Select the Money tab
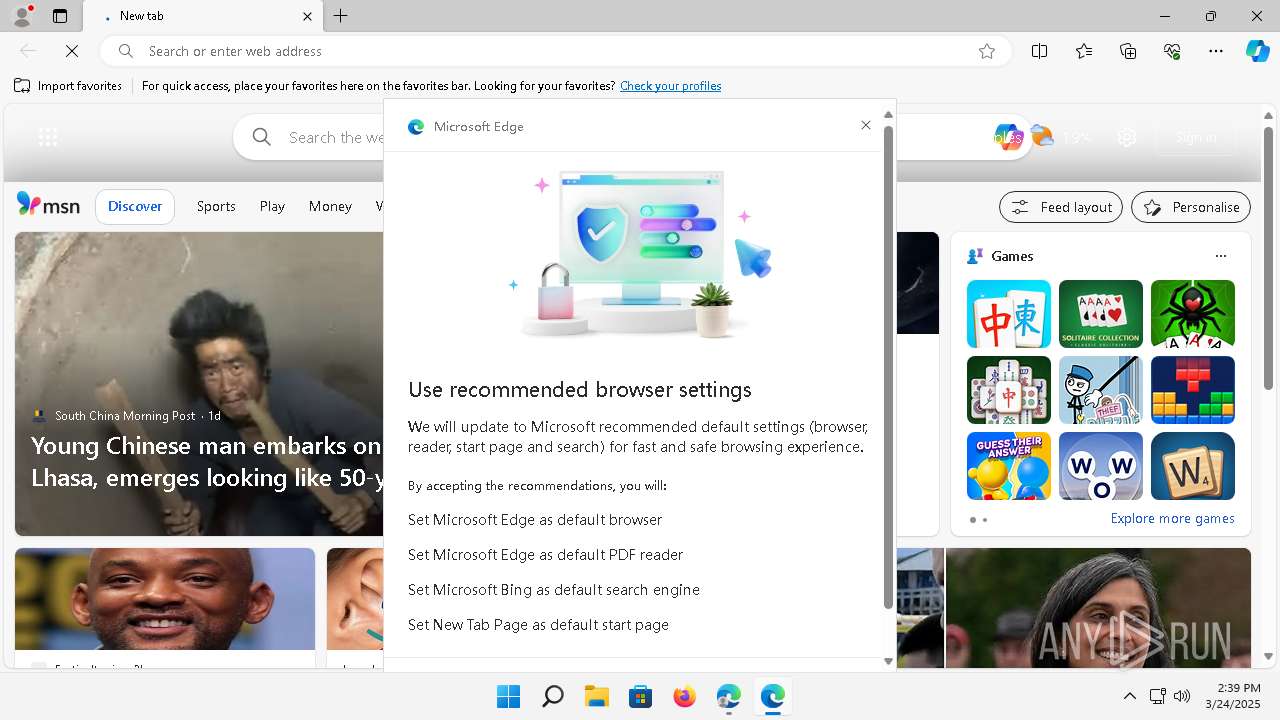The height and width of the screenshot is (720, 1280). click(330, 206)
